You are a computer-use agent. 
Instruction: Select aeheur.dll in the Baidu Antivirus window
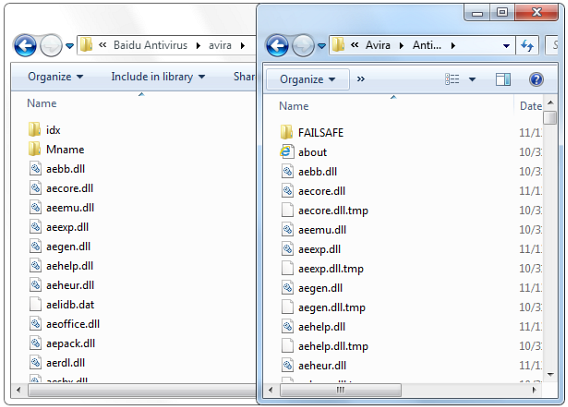tap(61, 285)
